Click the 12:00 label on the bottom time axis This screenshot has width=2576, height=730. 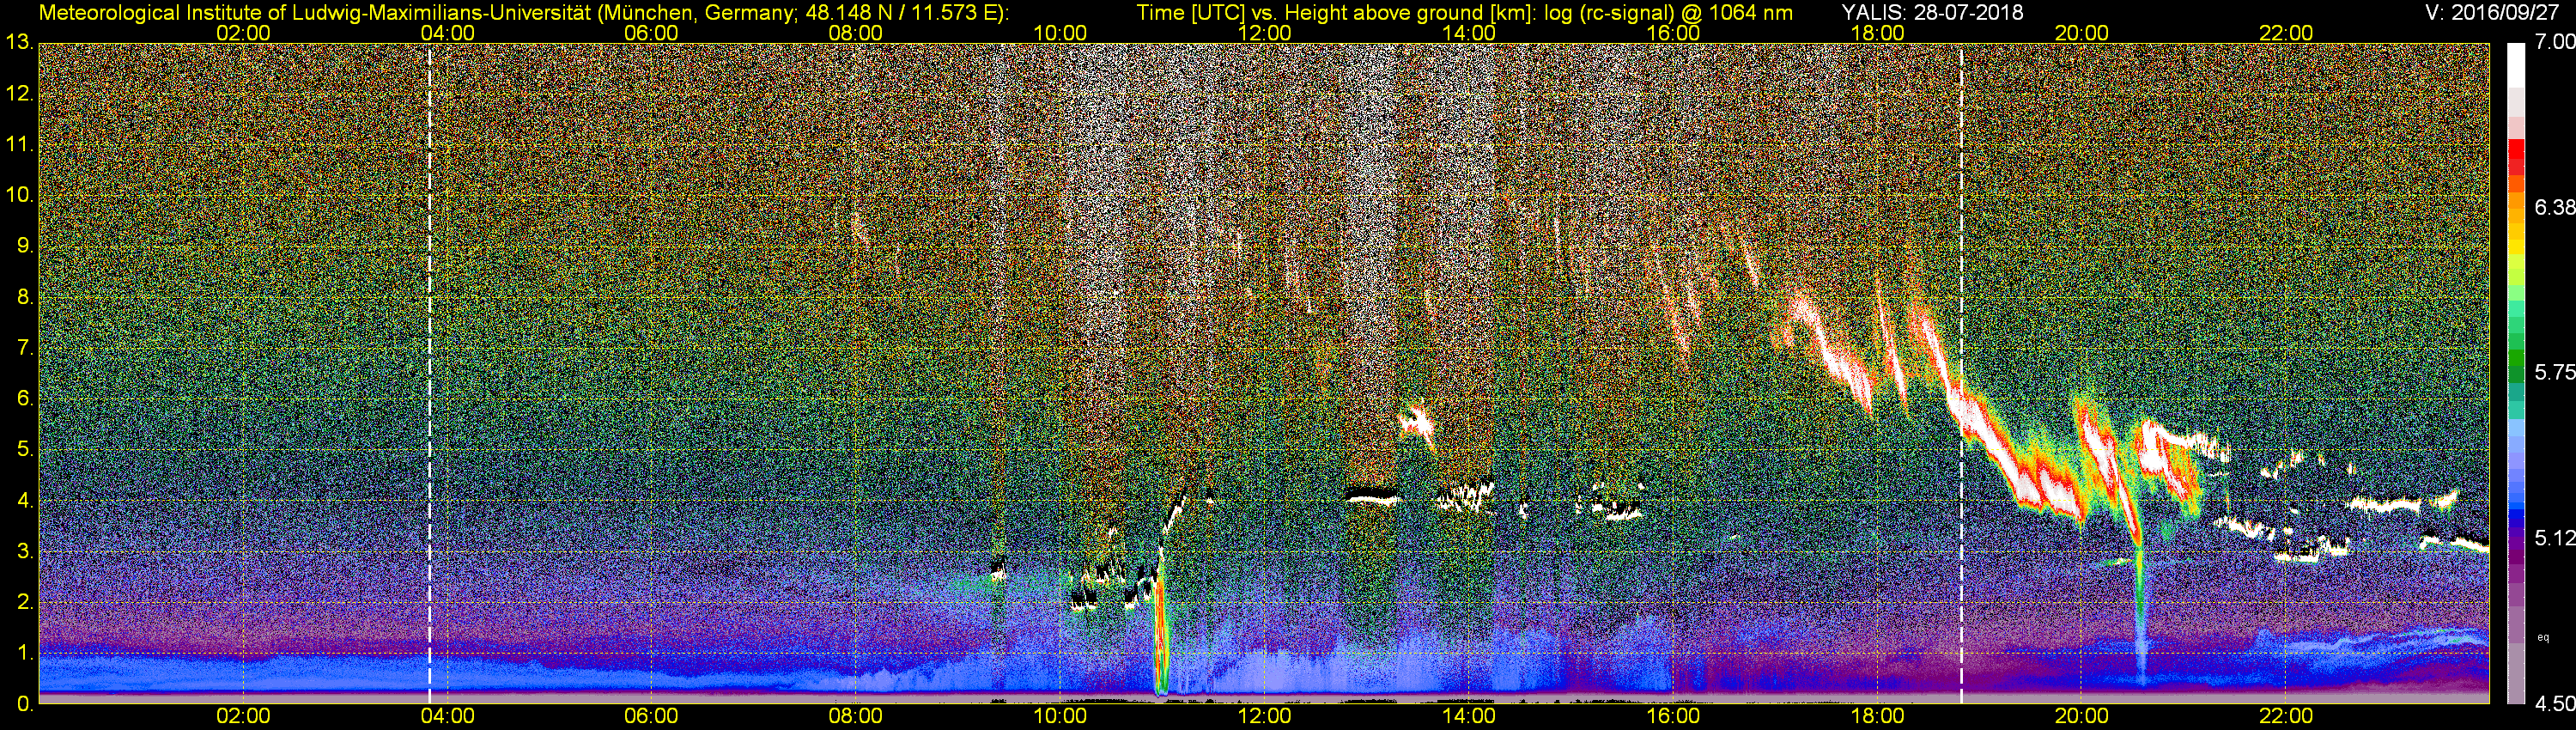(x=1264, y=716)
